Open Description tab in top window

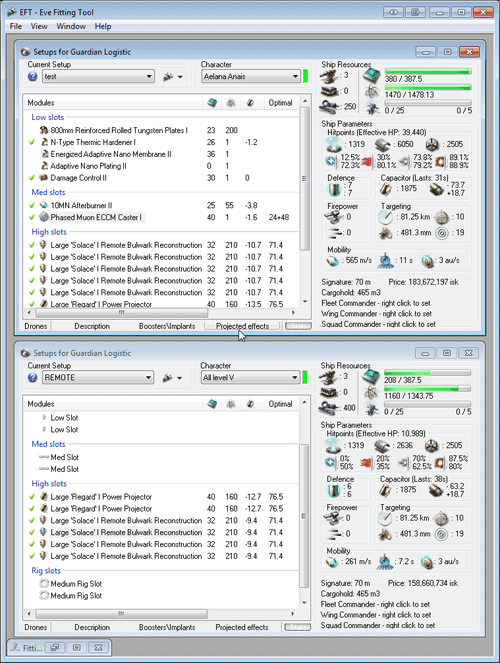(92, 326)
